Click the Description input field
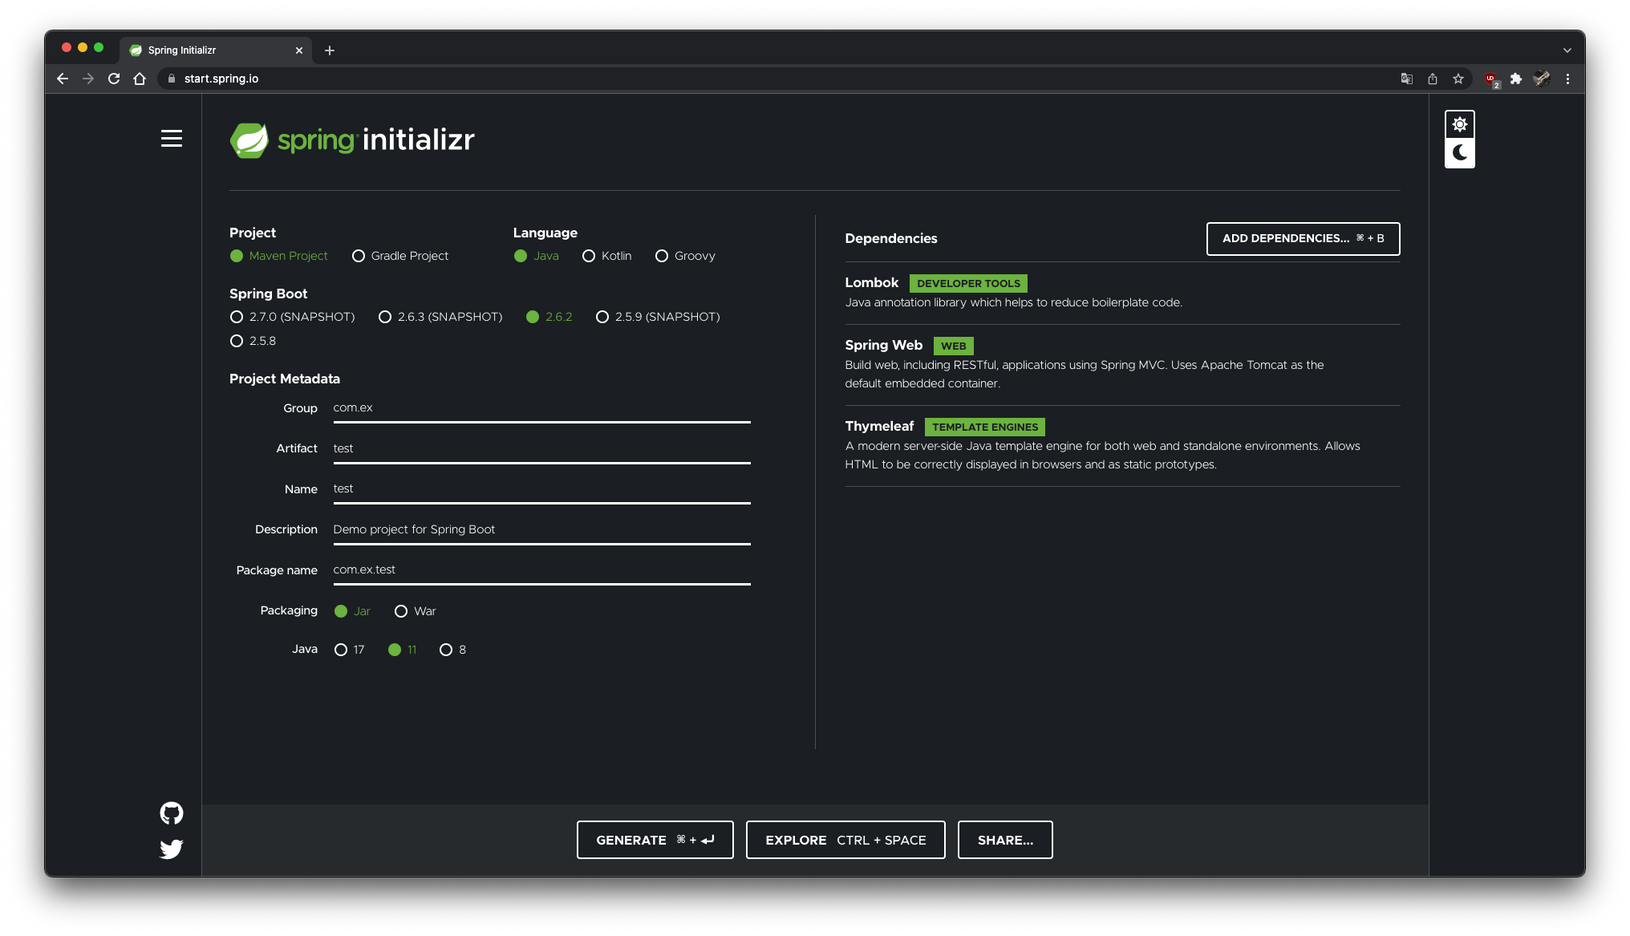1630x936 pixels. pyautogui.click(x=541, y=530)
